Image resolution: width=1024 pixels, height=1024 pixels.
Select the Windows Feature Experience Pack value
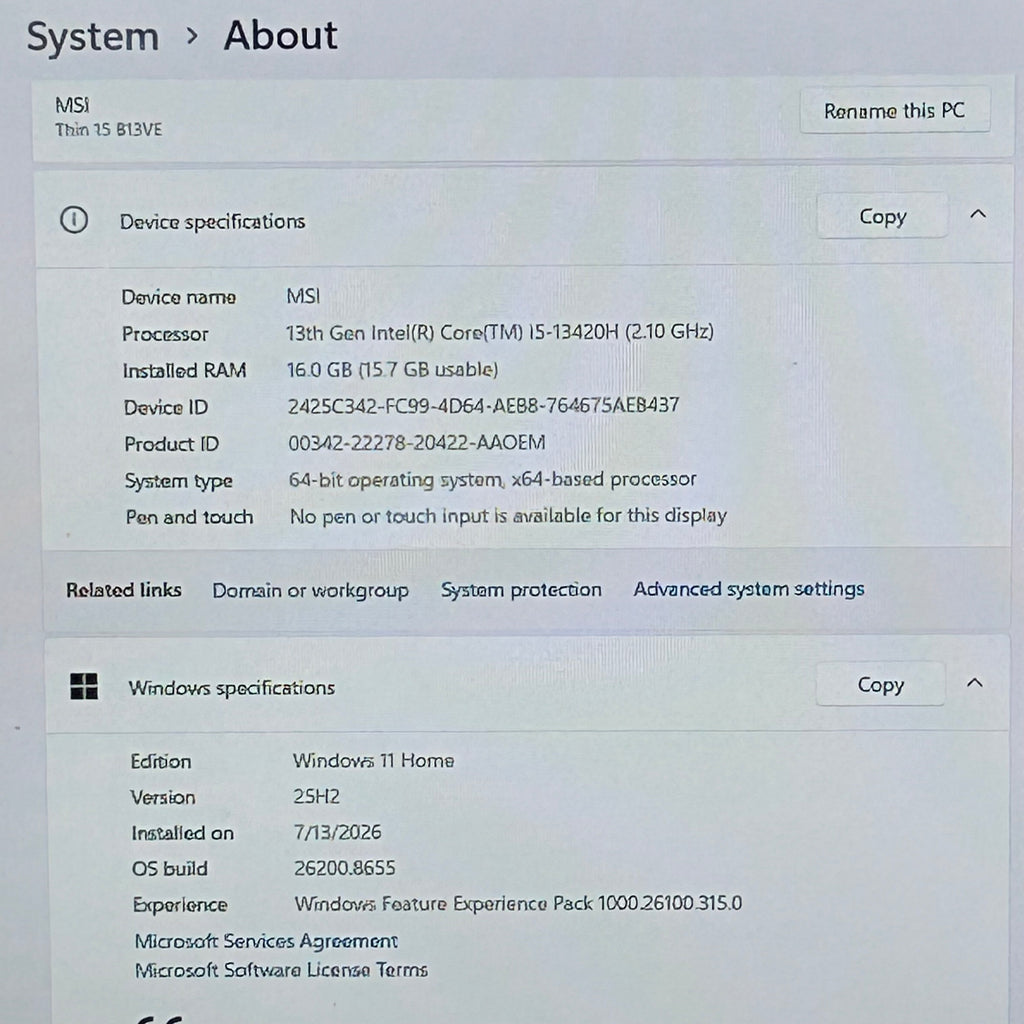pyautogui.click(x=519, y=903)
